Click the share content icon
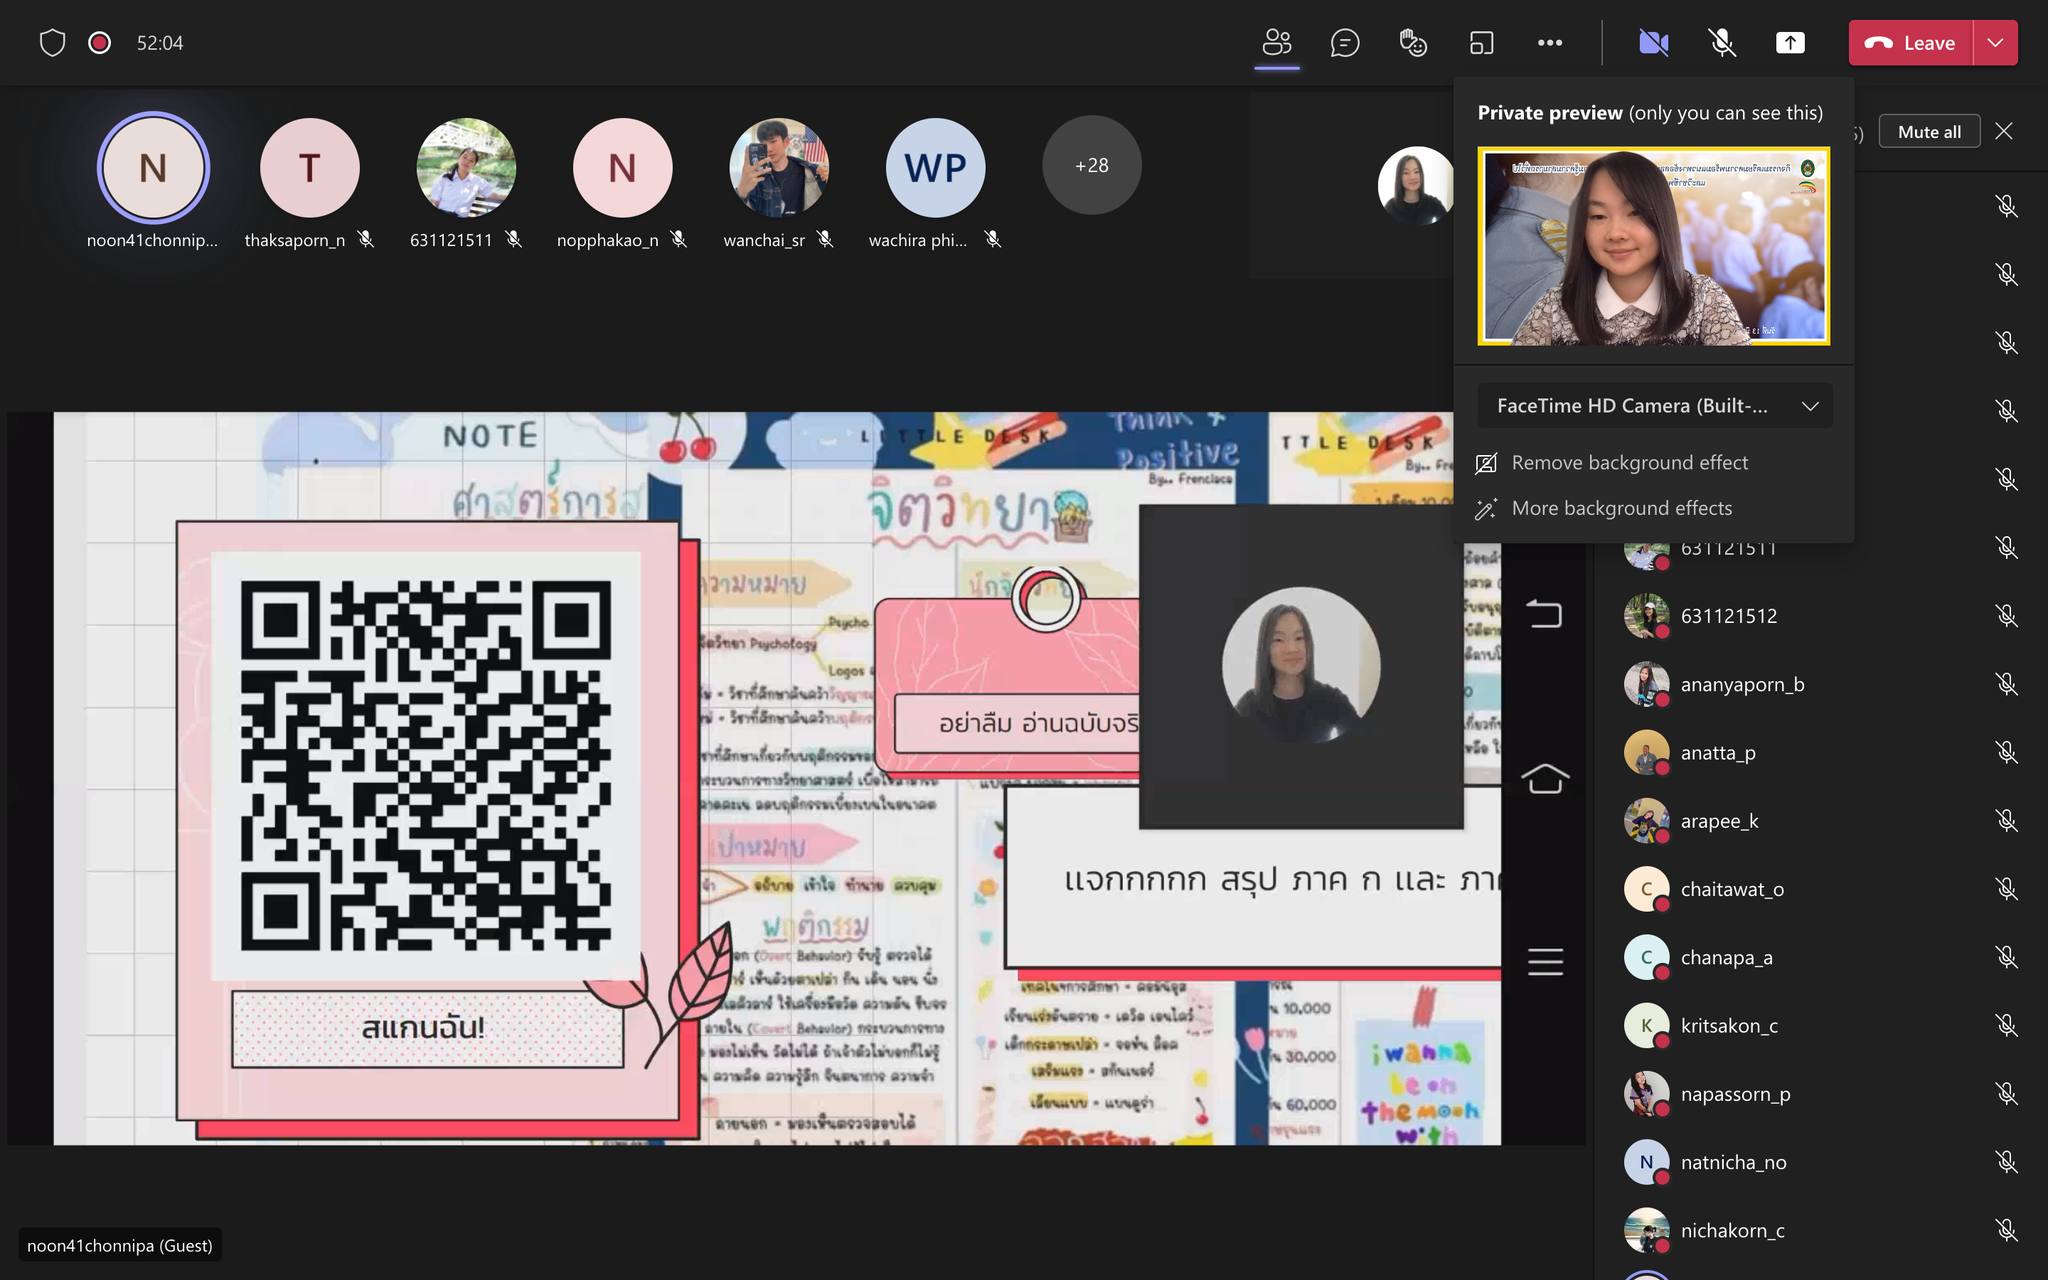The width and height of the screenshot is (2048, 1280). tap(1790, 43)
